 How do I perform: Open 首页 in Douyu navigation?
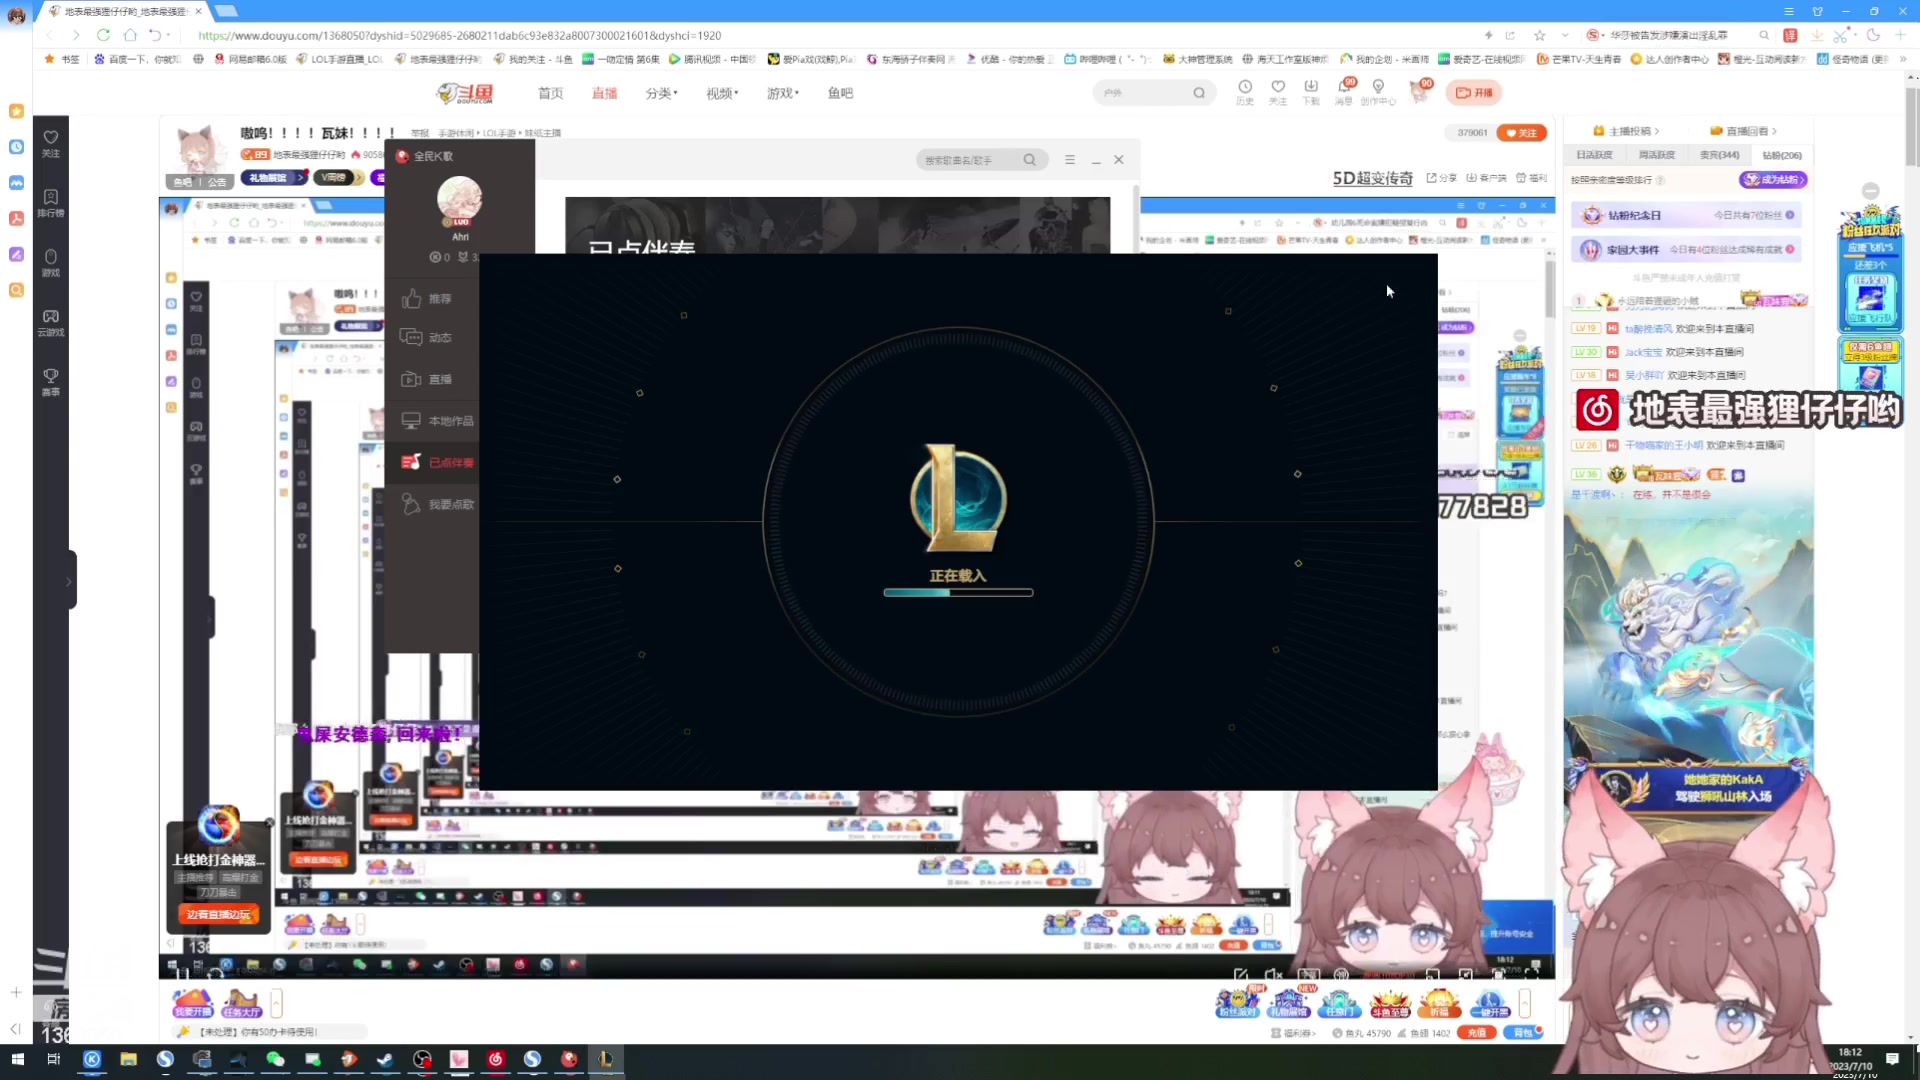pyautogui.click(x=550, y=93)
